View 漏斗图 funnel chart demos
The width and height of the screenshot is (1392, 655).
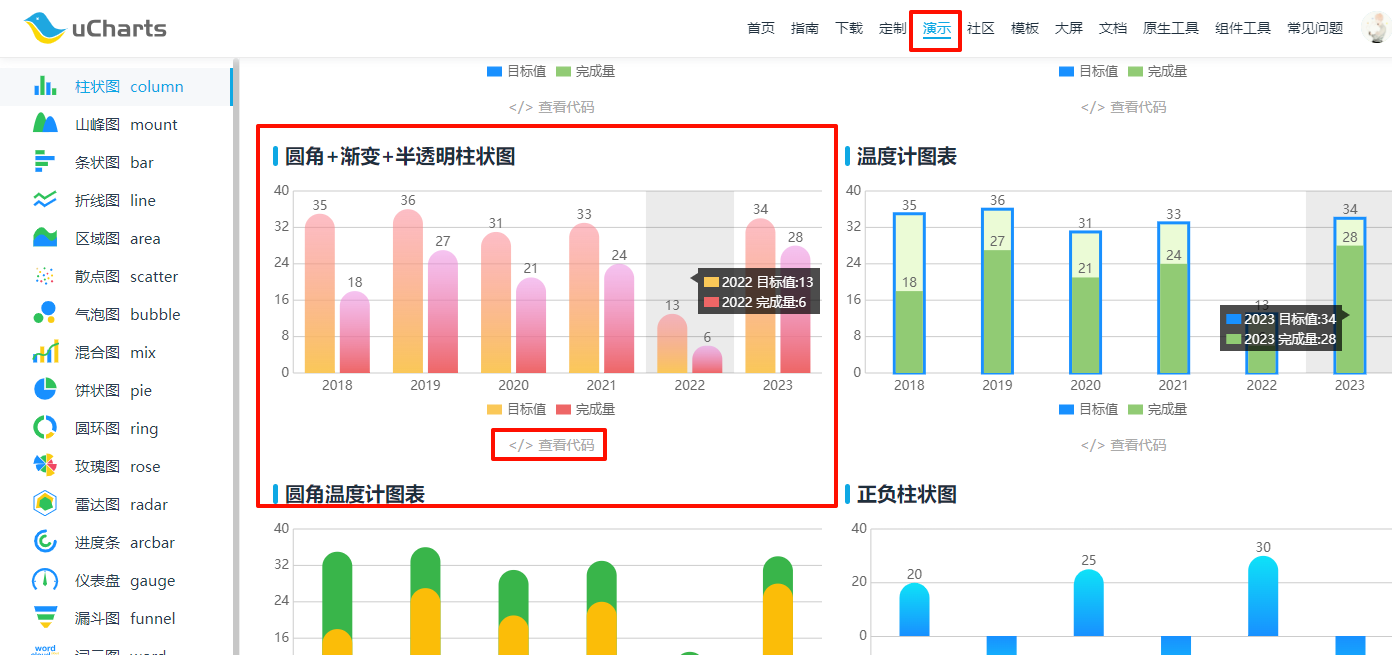[116, 619]
